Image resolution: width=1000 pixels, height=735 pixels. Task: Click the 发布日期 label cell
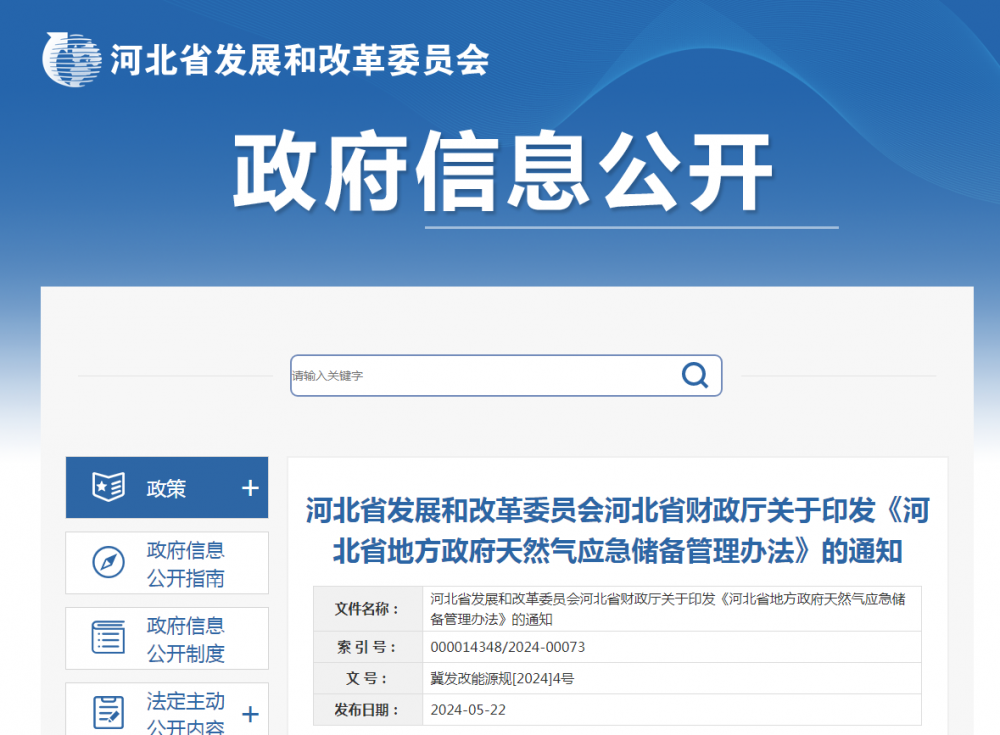[368, 709]
